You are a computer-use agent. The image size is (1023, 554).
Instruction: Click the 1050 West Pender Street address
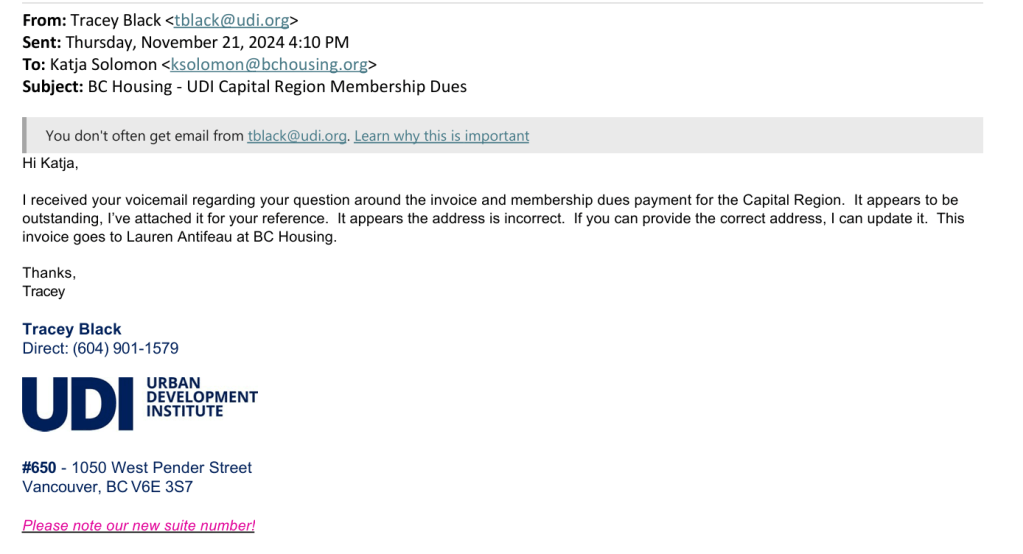[x=161, y=467]
